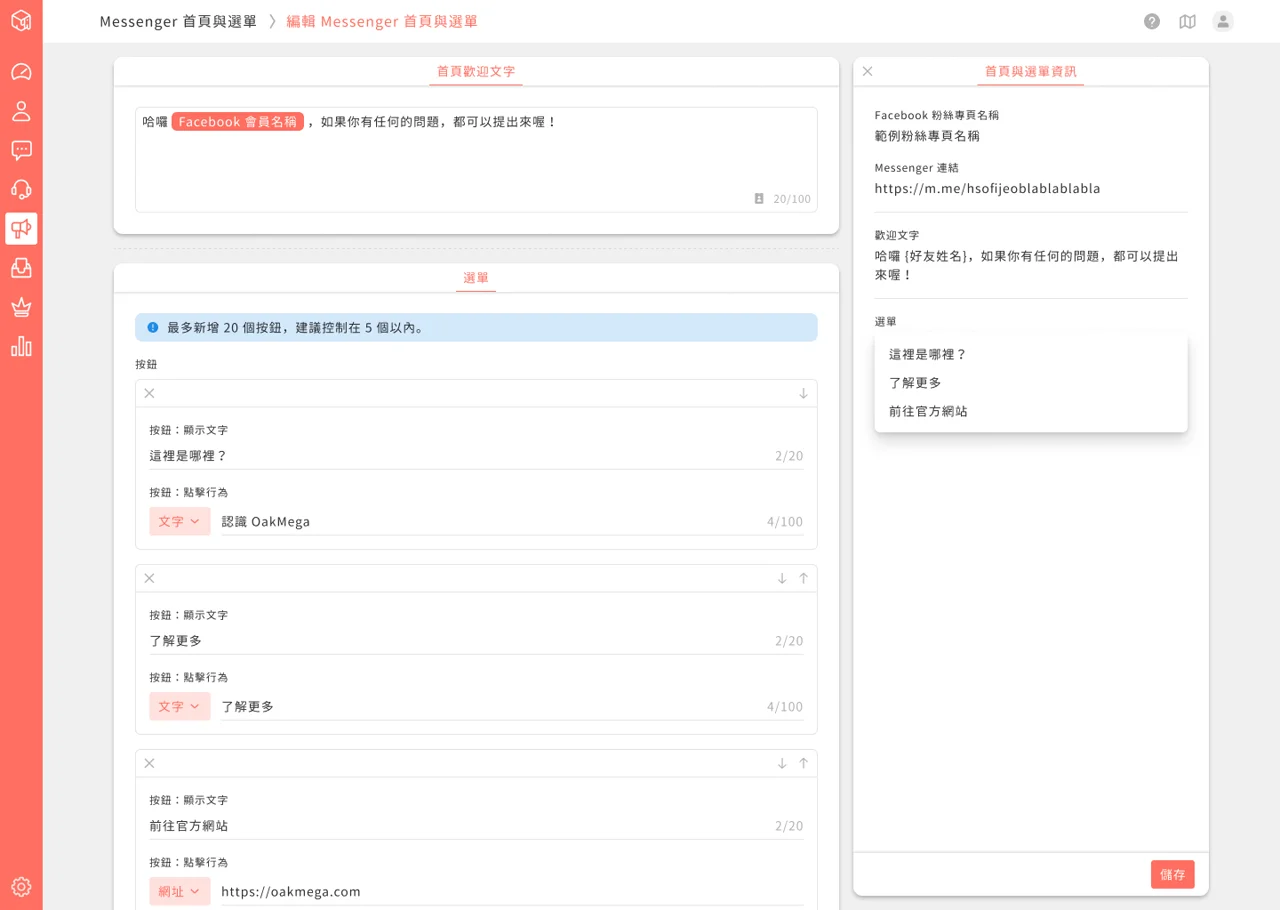
Task: Open the crown icon in sidebar
Action: click(21, 307)
